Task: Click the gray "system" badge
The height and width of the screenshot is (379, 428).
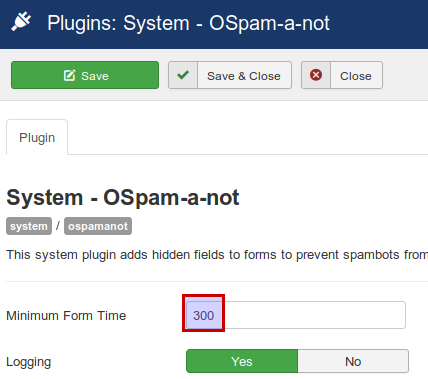Action: click(29, 226)
